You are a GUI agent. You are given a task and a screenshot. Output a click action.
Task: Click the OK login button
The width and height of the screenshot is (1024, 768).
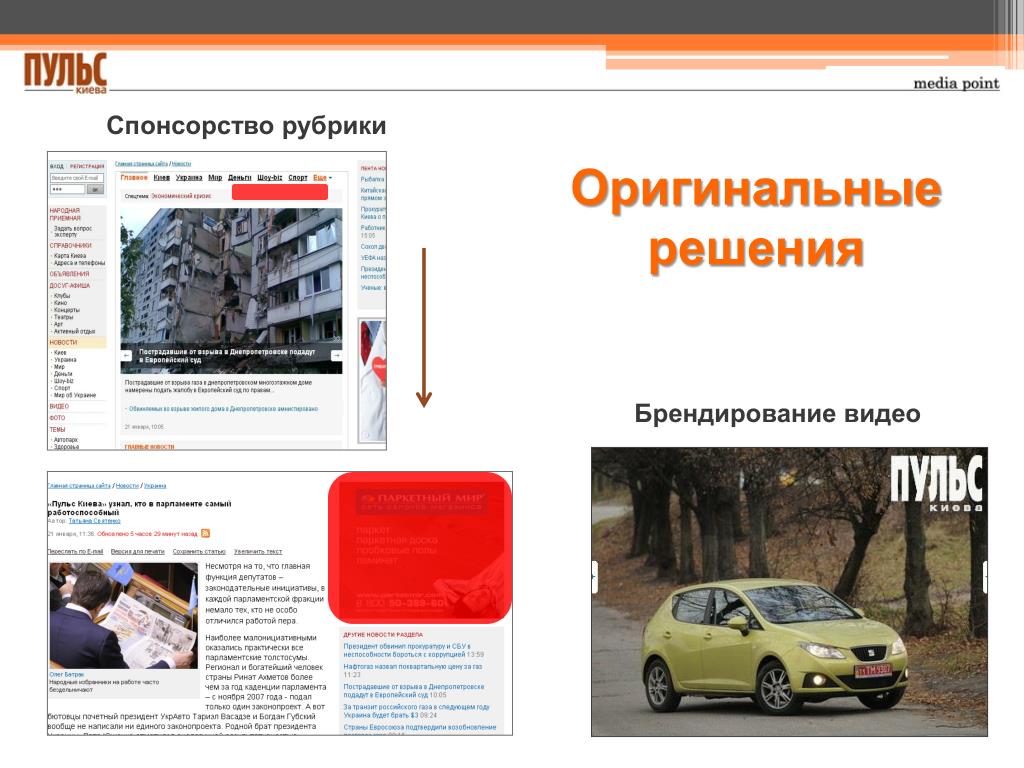(x=95, y=189)
